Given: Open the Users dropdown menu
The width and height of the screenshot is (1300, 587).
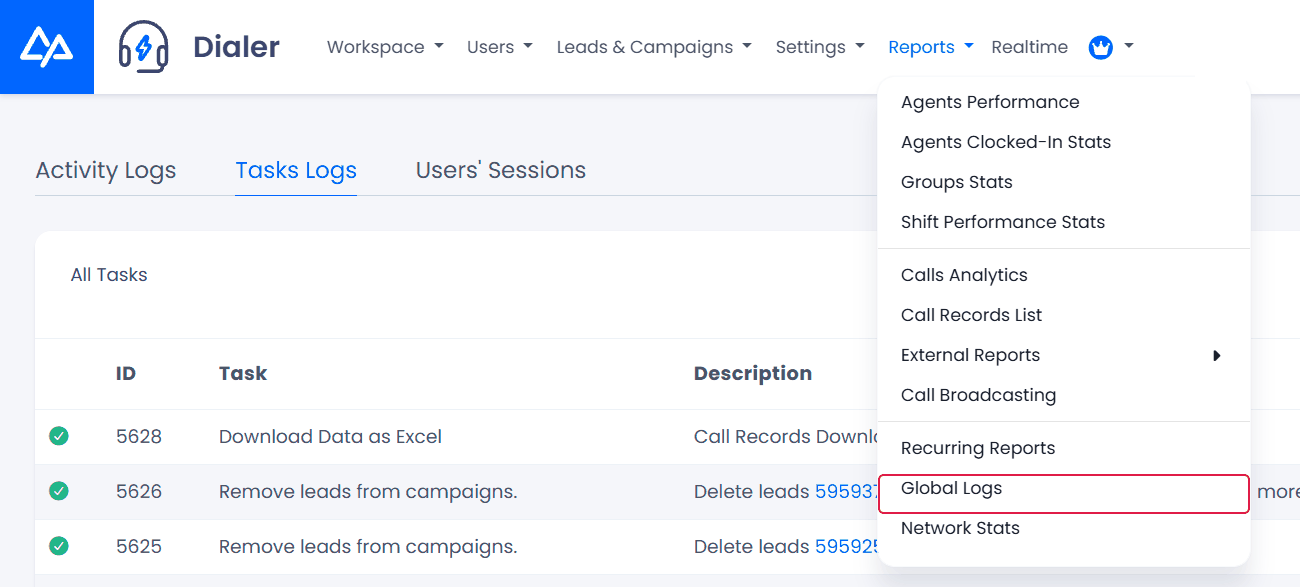Looking at the screenshot, I should point(499,47).
